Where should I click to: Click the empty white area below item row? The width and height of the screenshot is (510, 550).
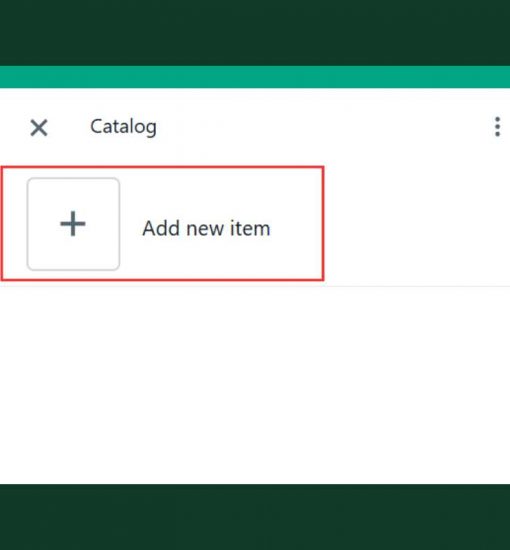[255, 385]
